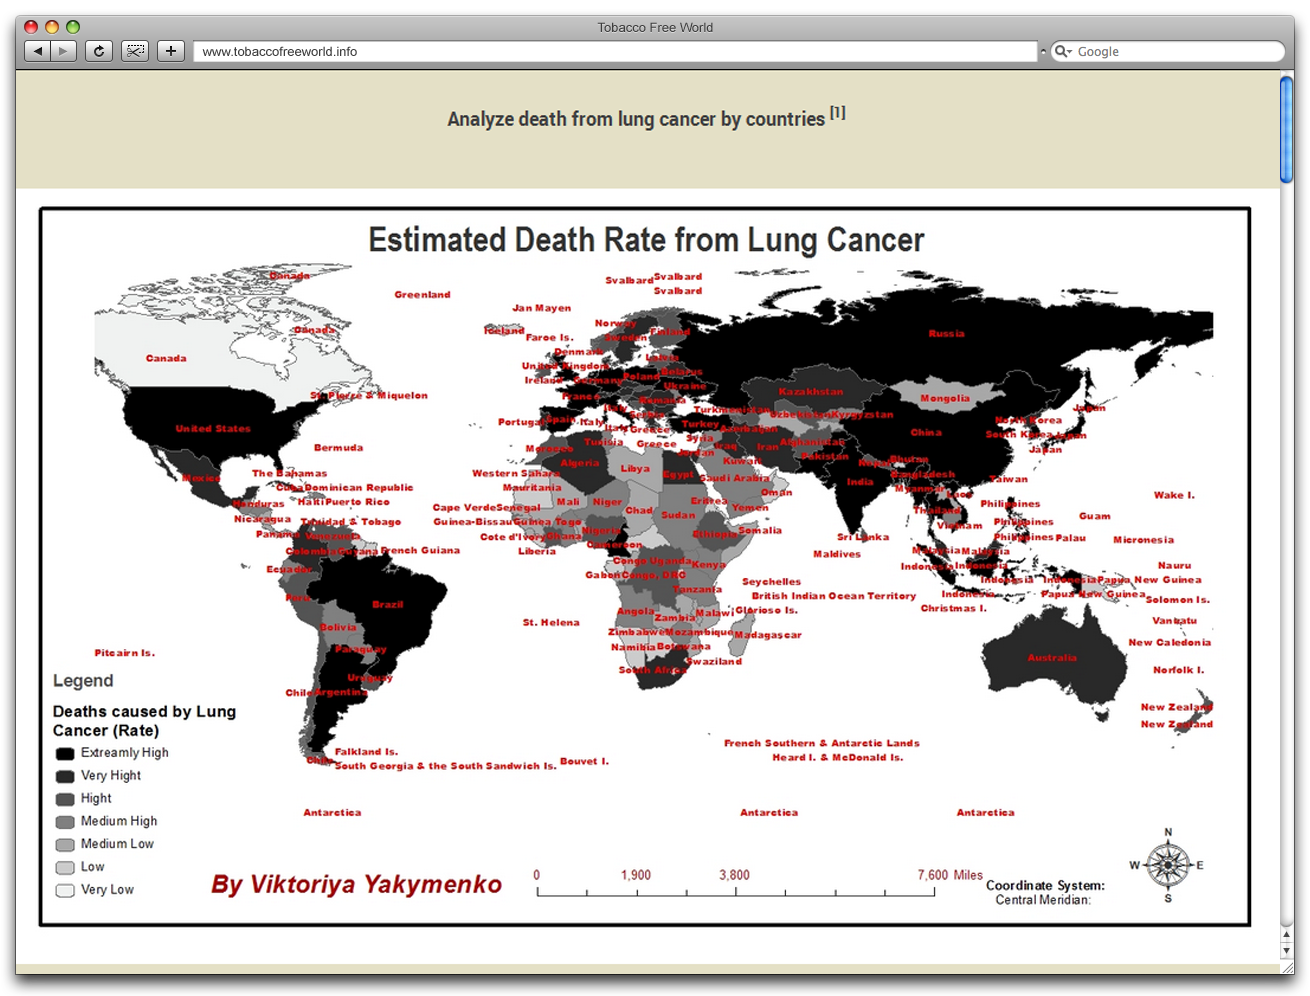
Task: Click the 'Norfolk I.' map label
Action: click(1179, 671)
